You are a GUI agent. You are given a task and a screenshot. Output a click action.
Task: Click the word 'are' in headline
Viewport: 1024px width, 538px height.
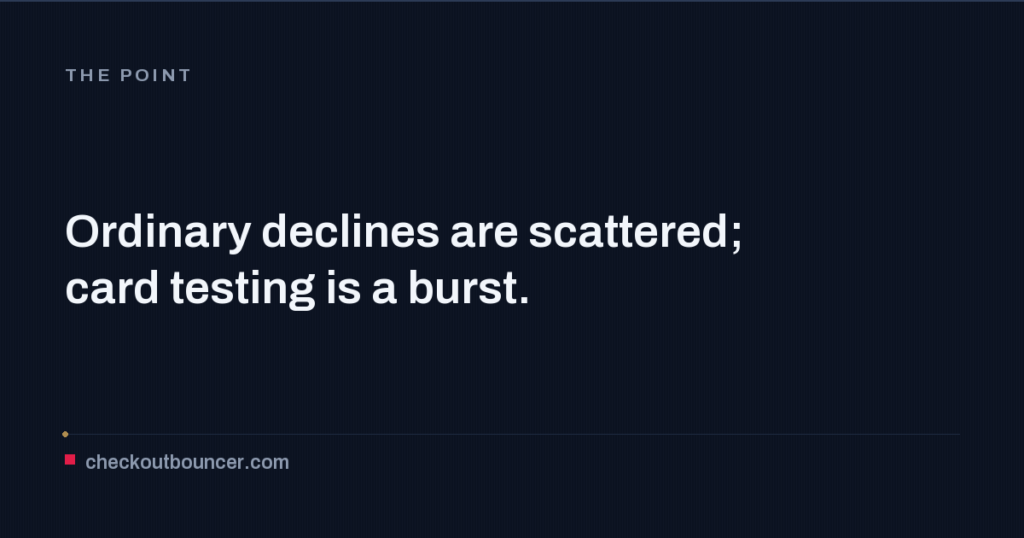[484, 234]
